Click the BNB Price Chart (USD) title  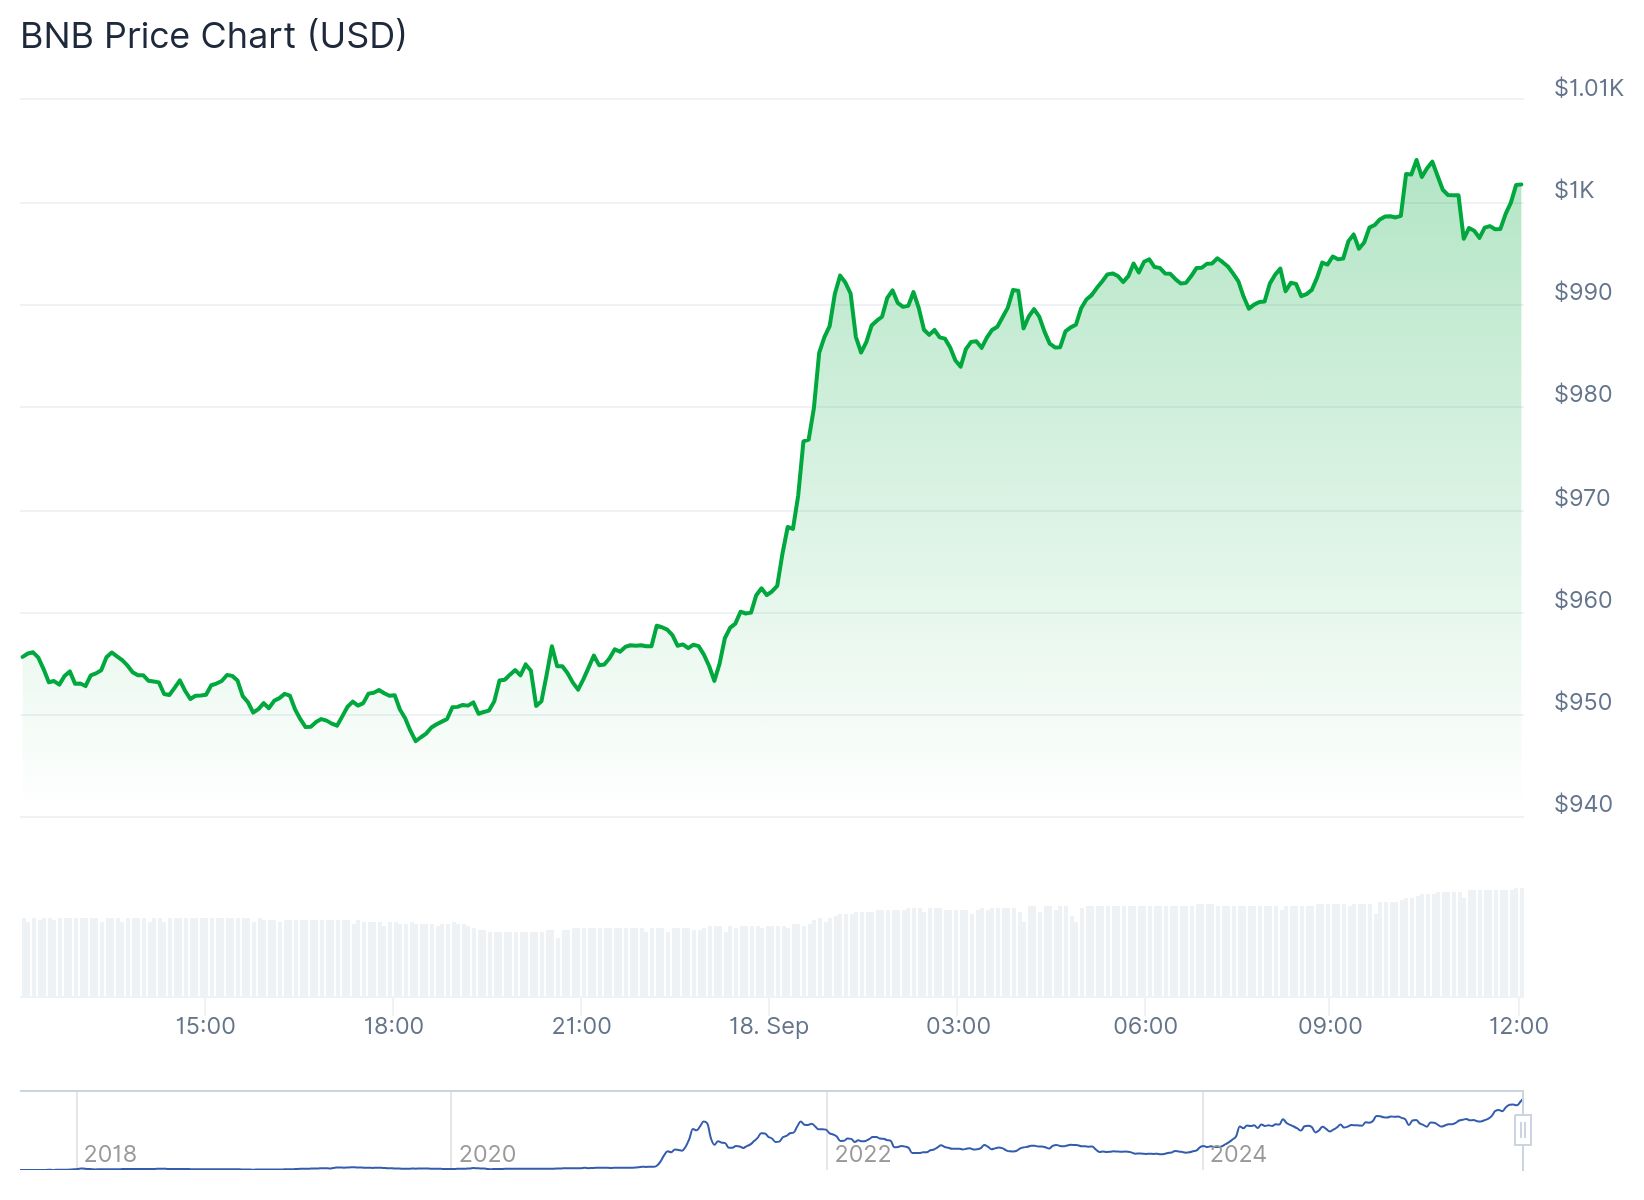(213, 36)
